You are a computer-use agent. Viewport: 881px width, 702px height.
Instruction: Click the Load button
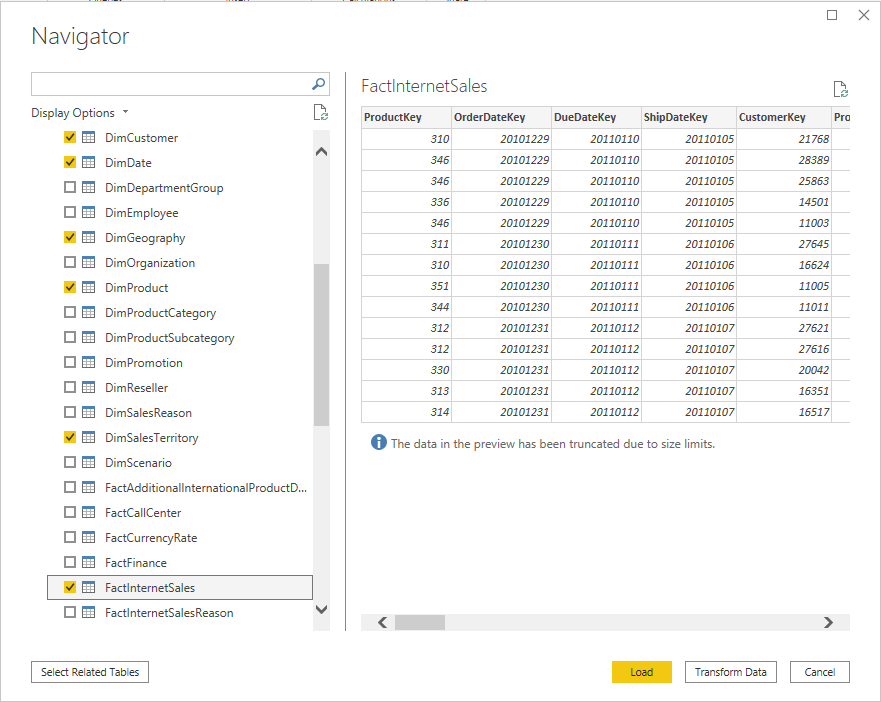641,672
